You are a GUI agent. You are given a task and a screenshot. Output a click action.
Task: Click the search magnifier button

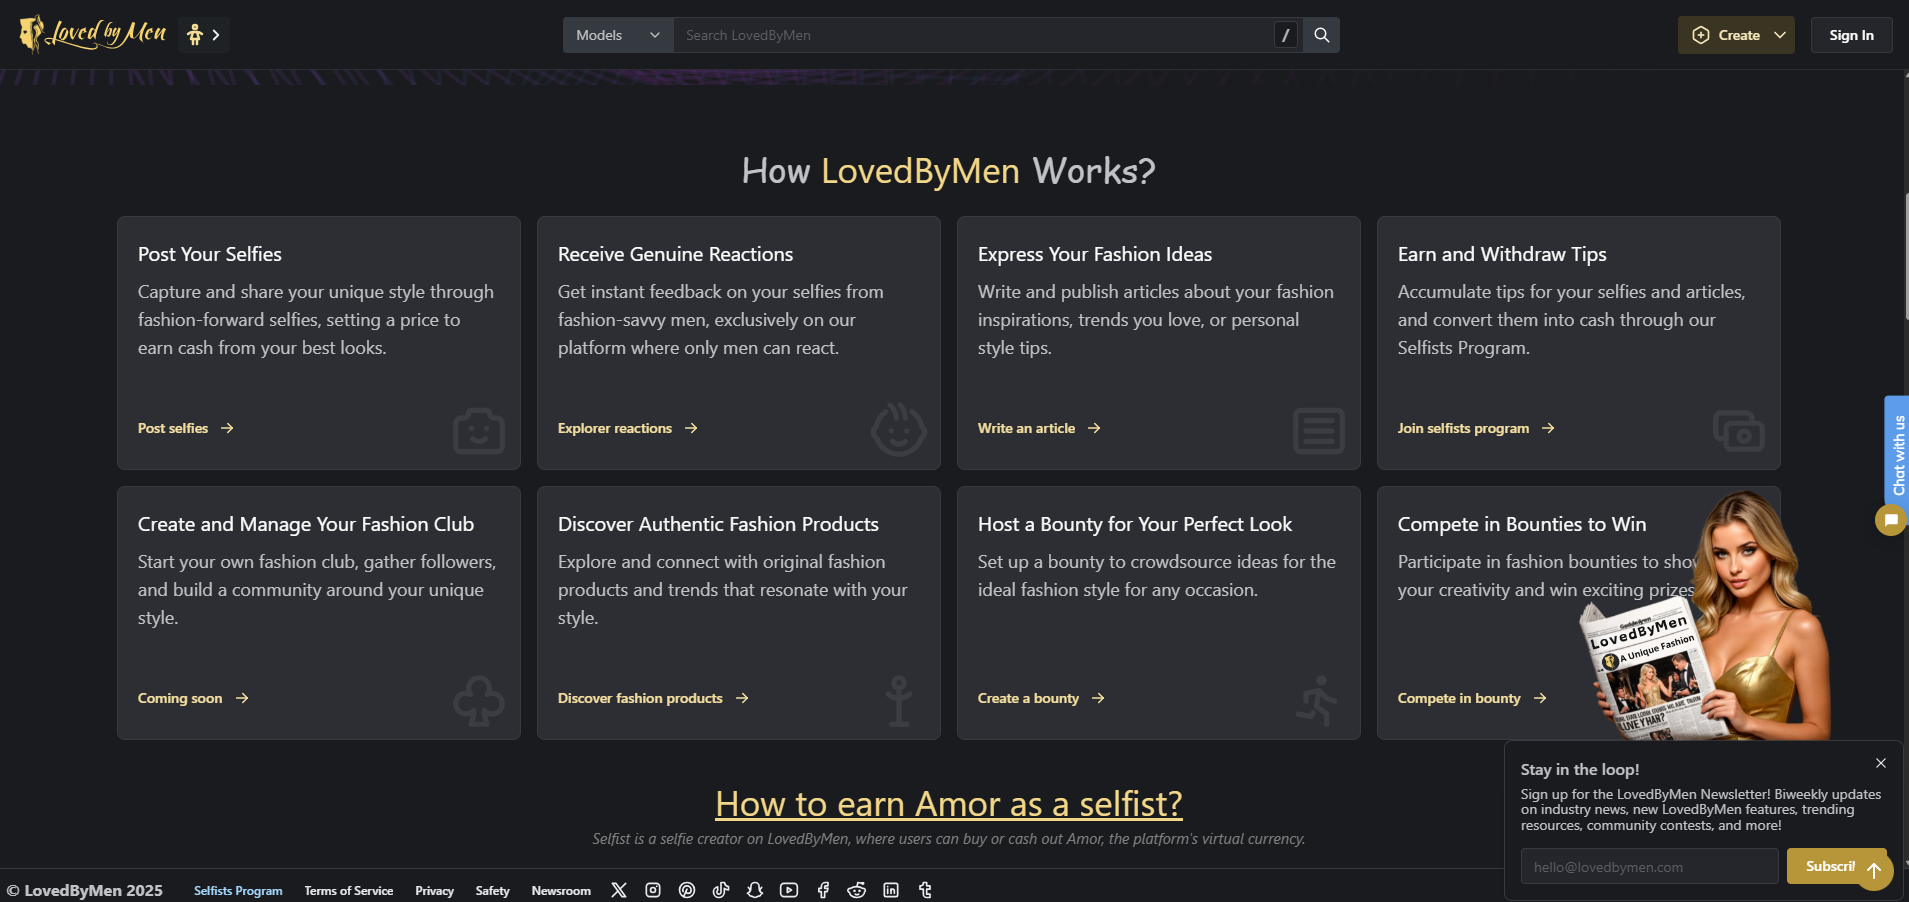pos(1321,35)
